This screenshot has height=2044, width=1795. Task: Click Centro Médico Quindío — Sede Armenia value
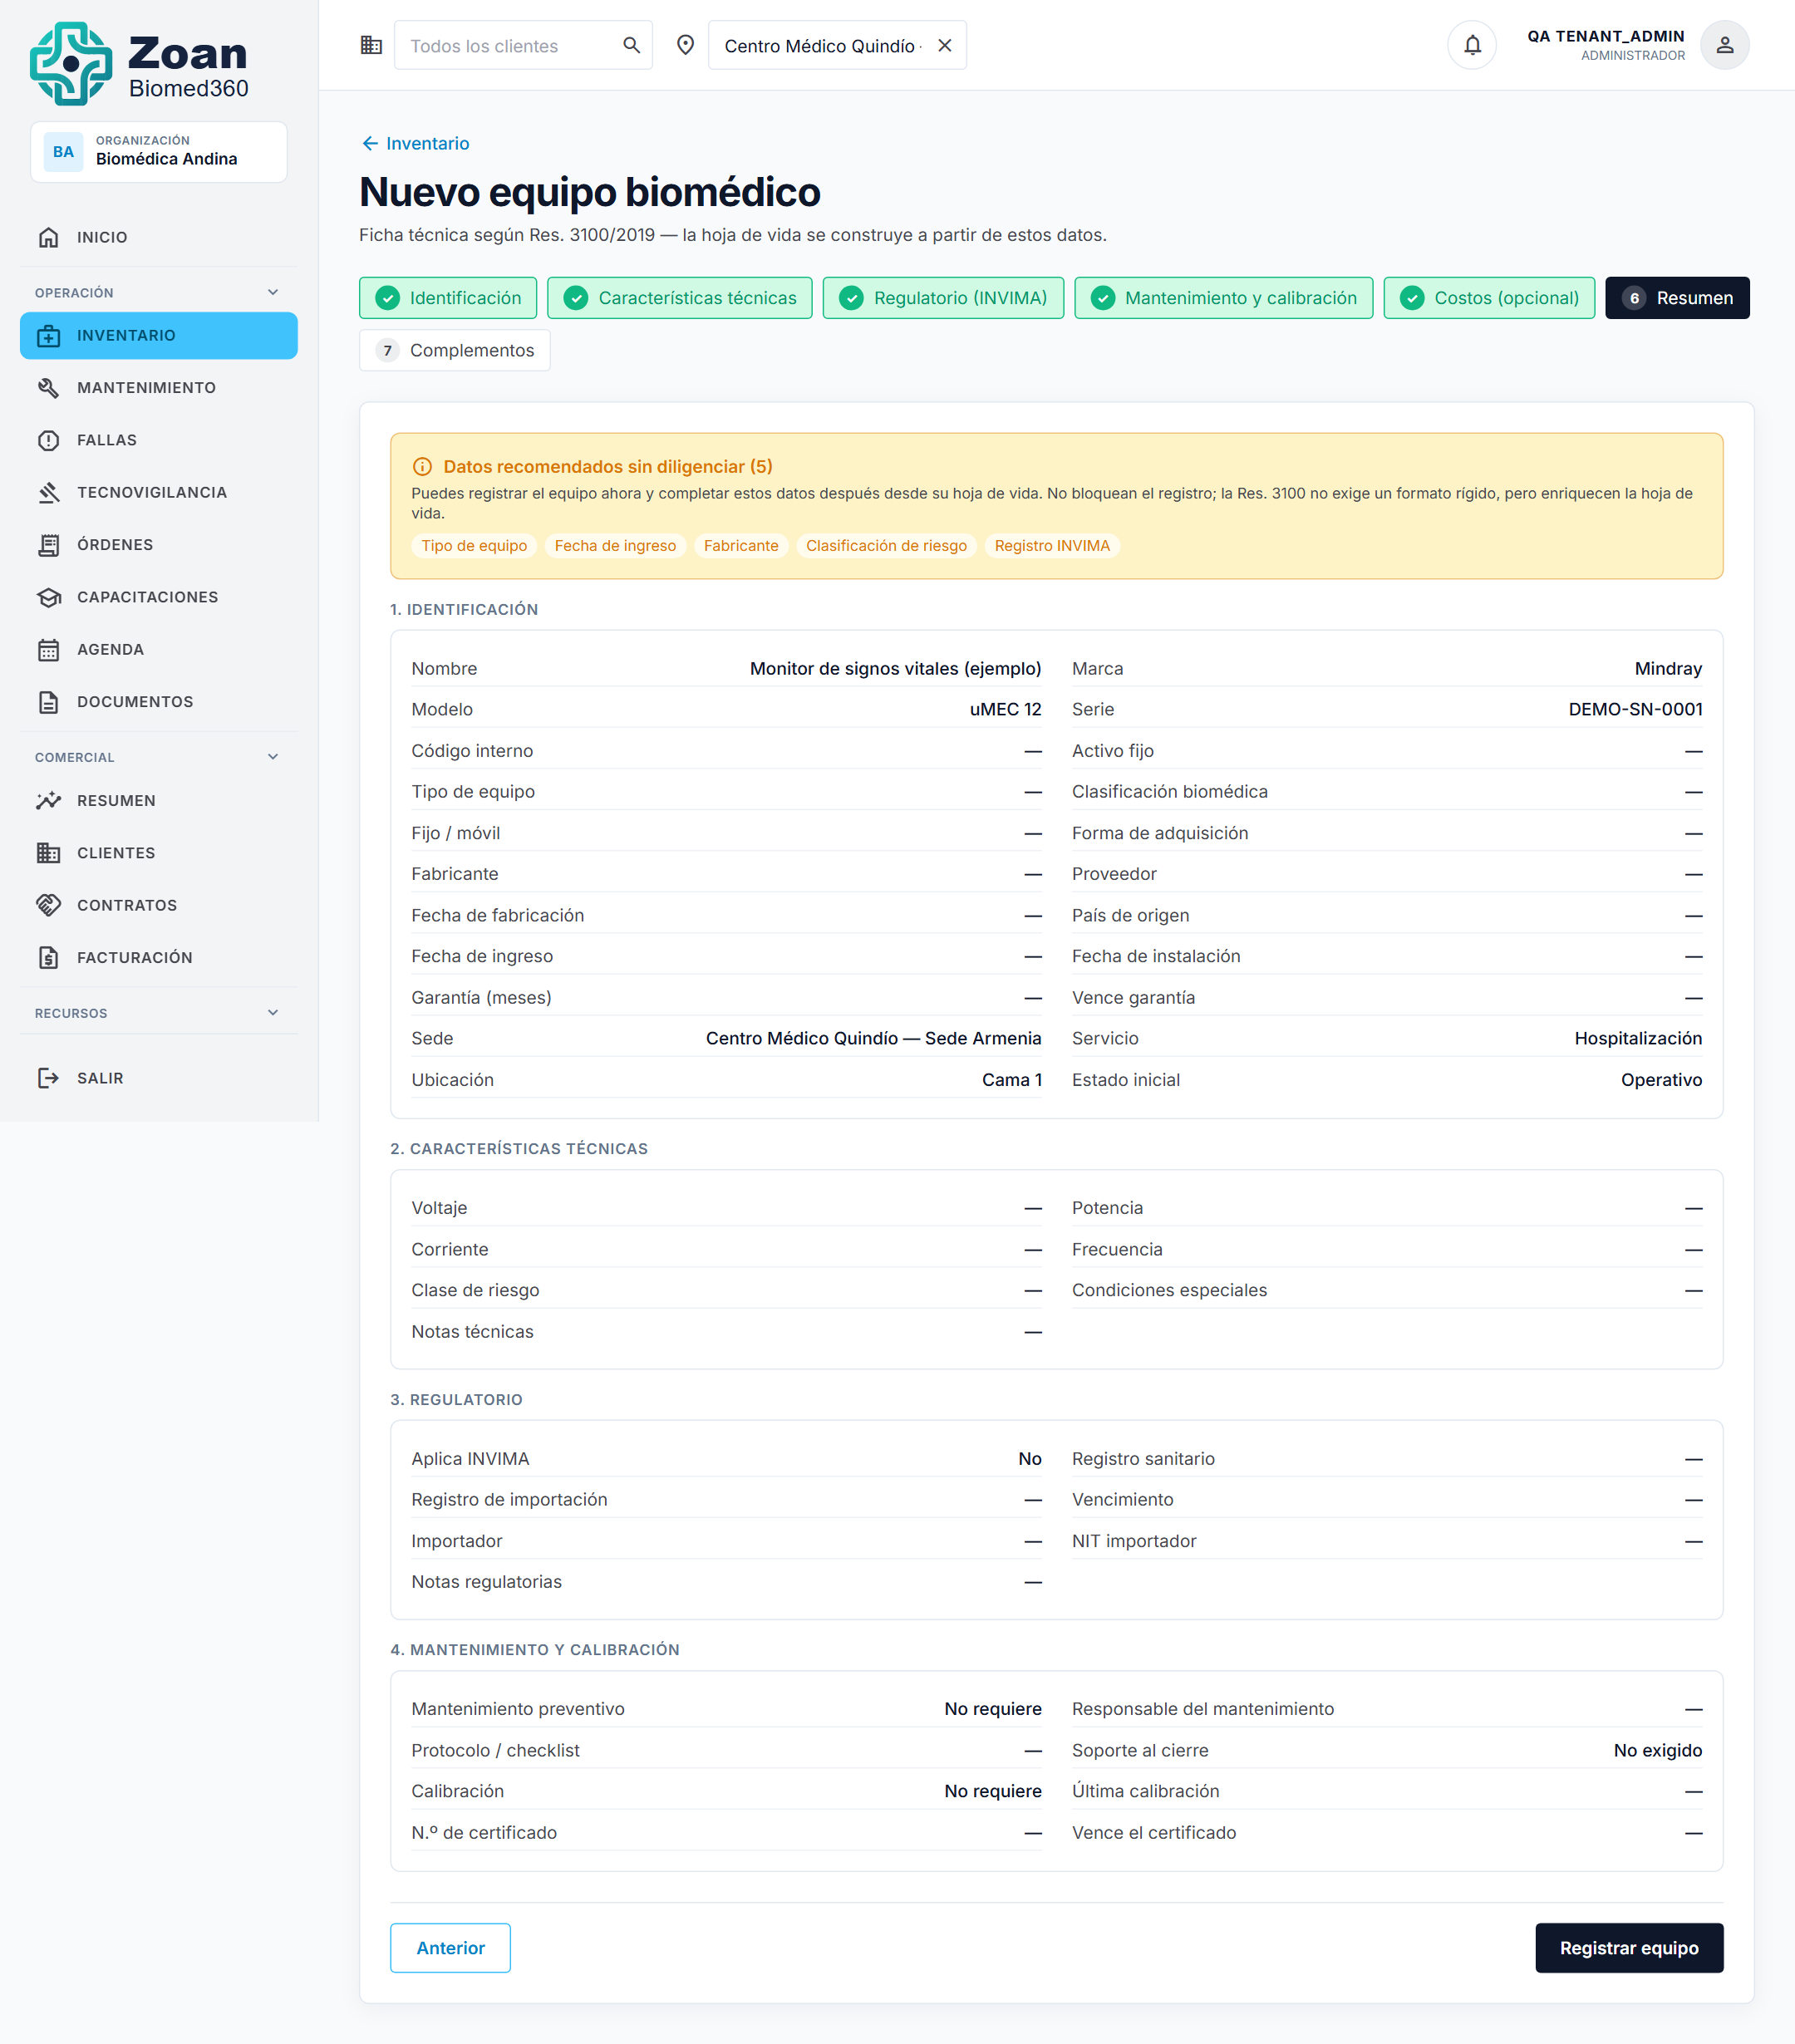[x=873, y=1038]
